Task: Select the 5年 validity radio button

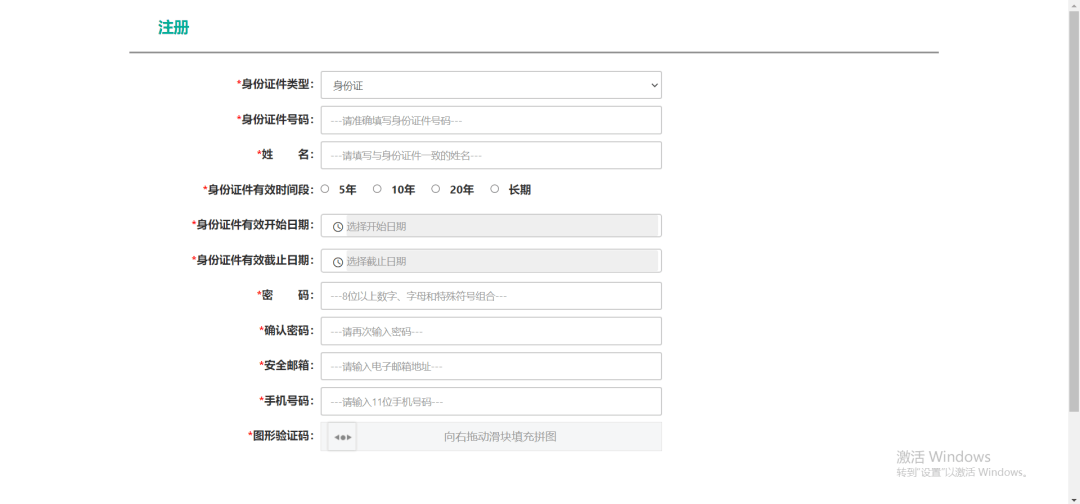Action: point(326,189)
